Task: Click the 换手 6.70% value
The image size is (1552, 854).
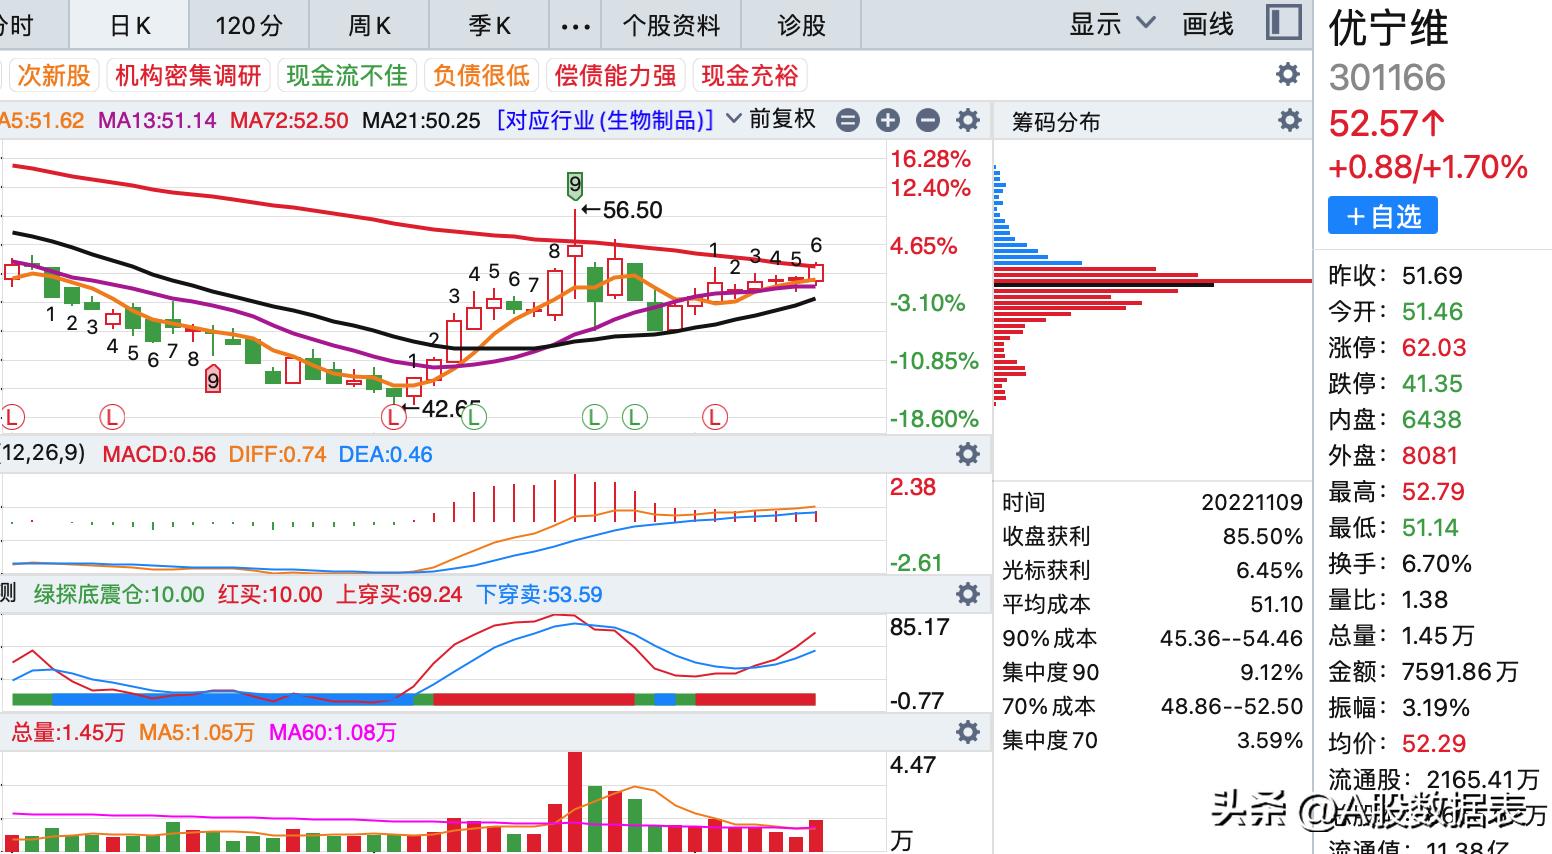Action: click(x=1437, y=564)
